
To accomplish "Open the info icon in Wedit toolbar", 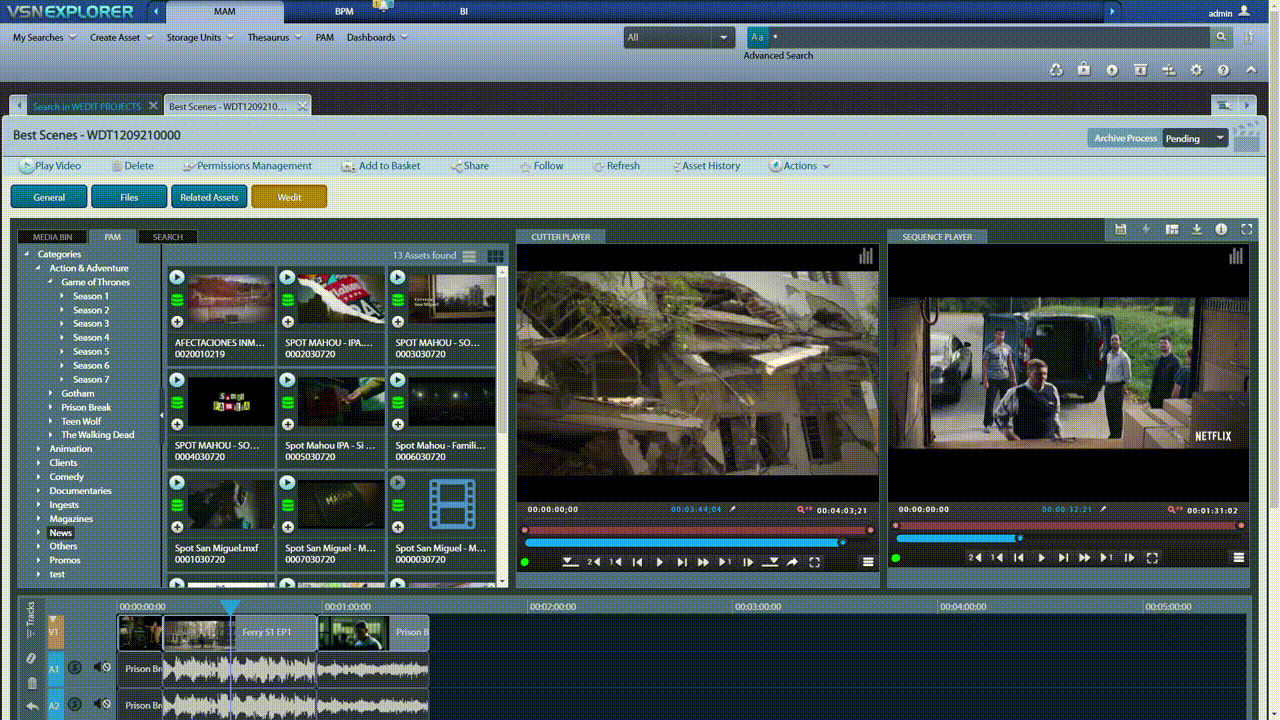I will [1221, 229].
